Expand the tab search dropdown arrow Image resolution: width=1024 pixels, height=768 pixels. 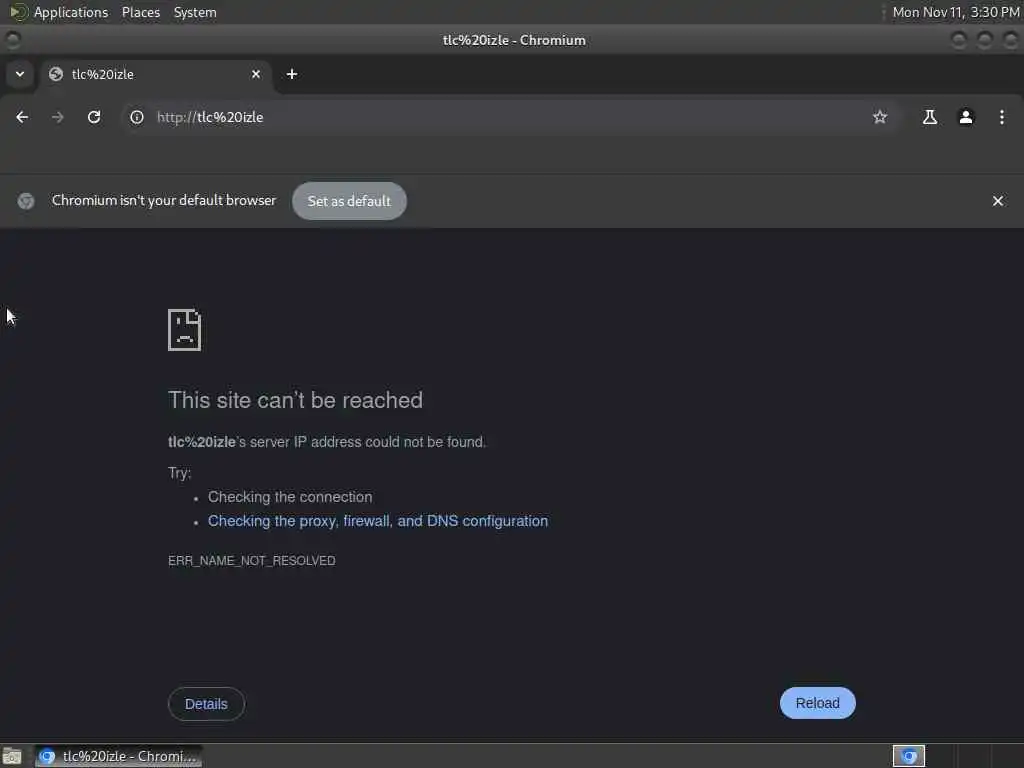click(x=20, y=74)
